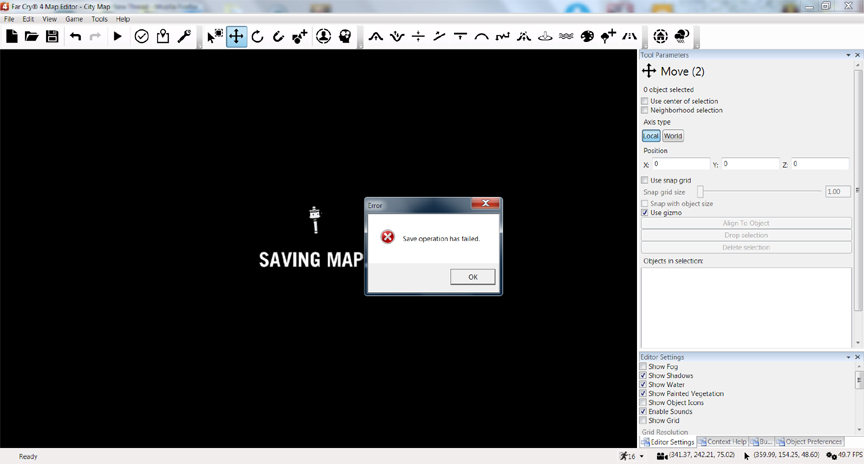This screenshot has height=464, width=864.
Task: Enable the Show Object Icons checkbox
Action: (x=643, y=402)
